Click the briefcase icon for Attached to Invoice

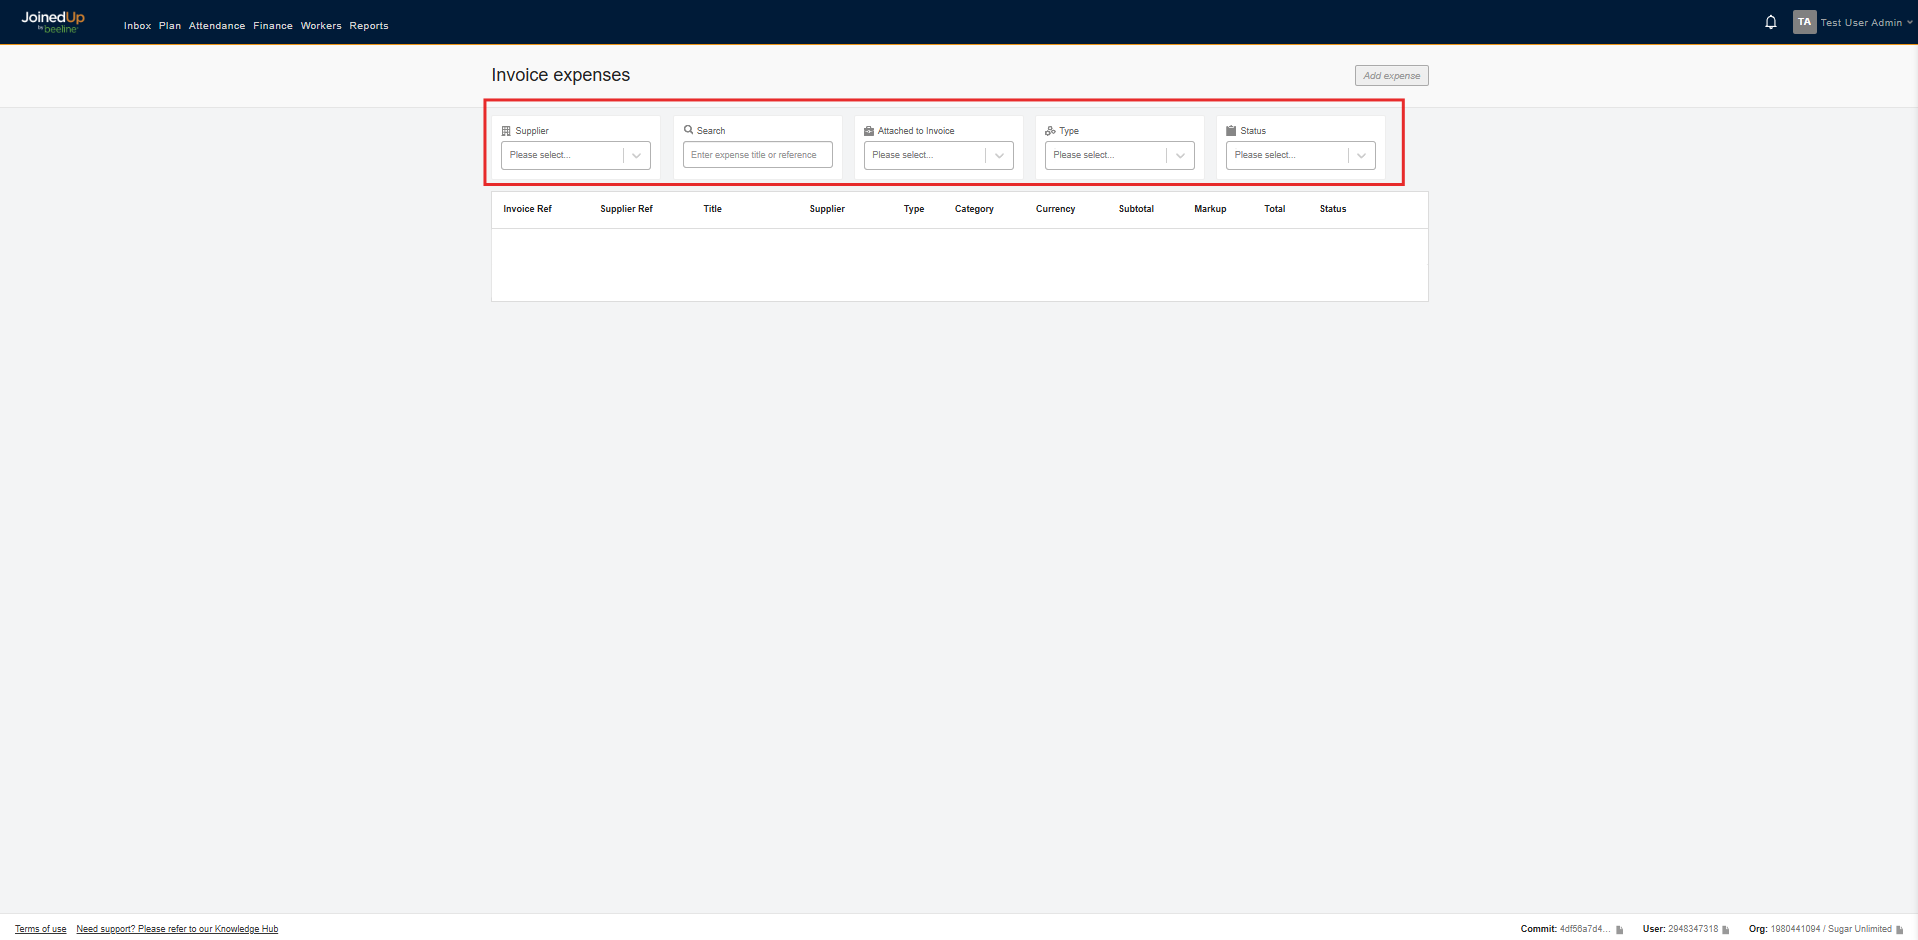coord(869,130)
